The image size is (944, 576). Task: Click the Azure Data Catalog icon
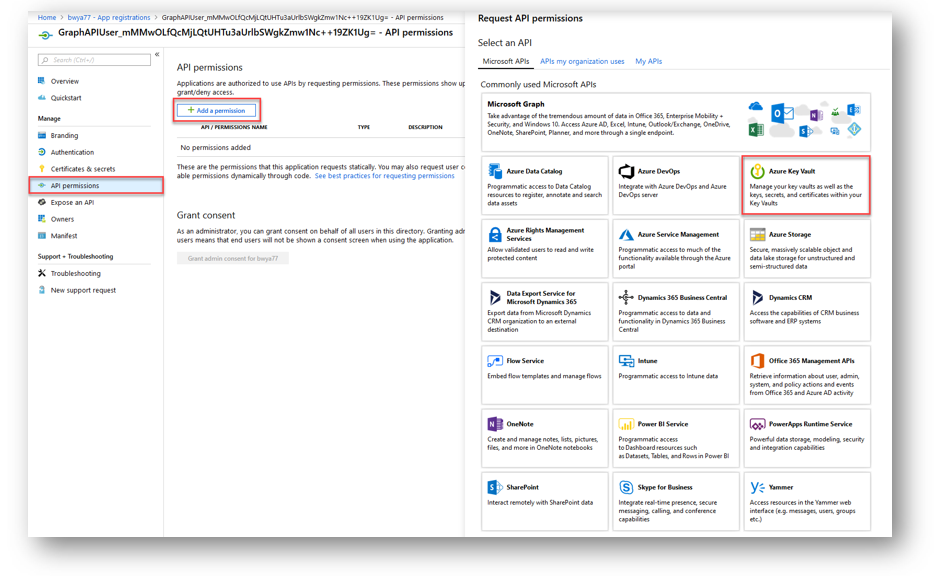coord(495,172)
